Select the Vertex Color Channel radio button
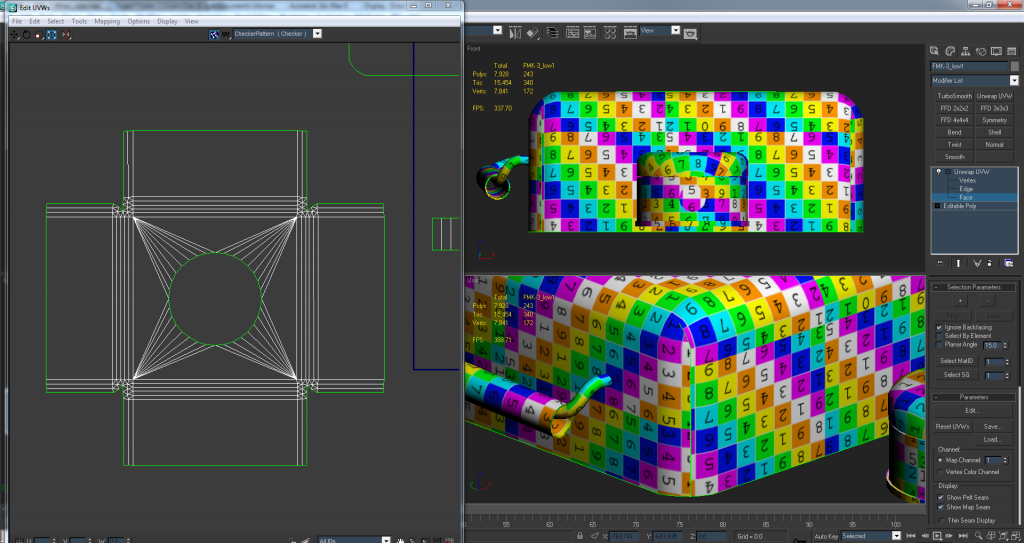Screen dimensions: 1024x543 (x=939, y=471)
